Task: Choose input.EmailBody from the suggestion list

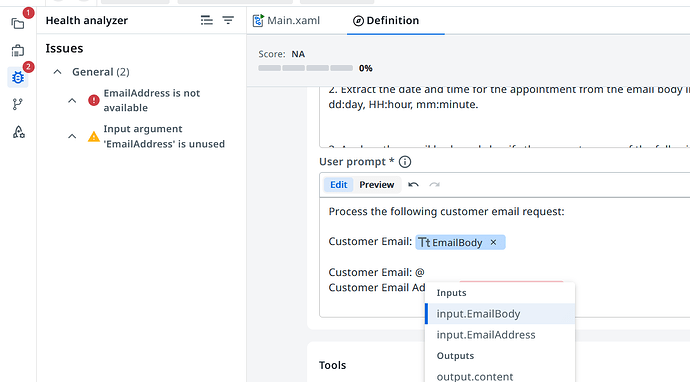Action: [x=500, y=314]
